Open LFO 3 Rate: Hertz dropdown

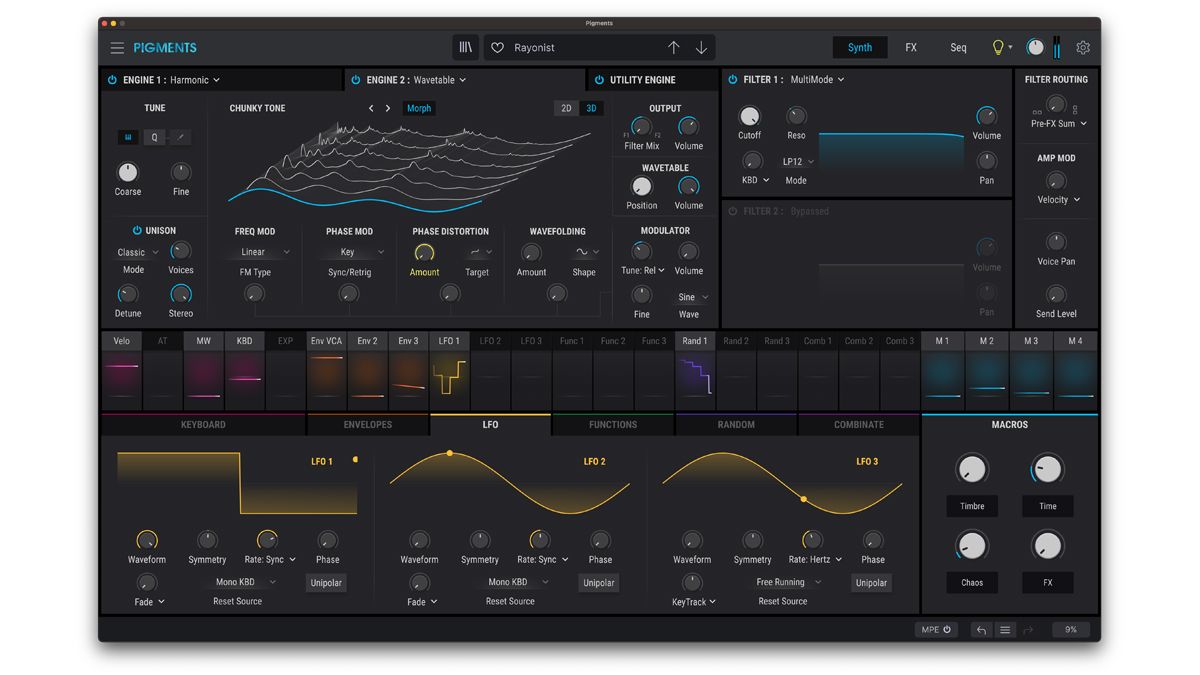pos(815,560)
